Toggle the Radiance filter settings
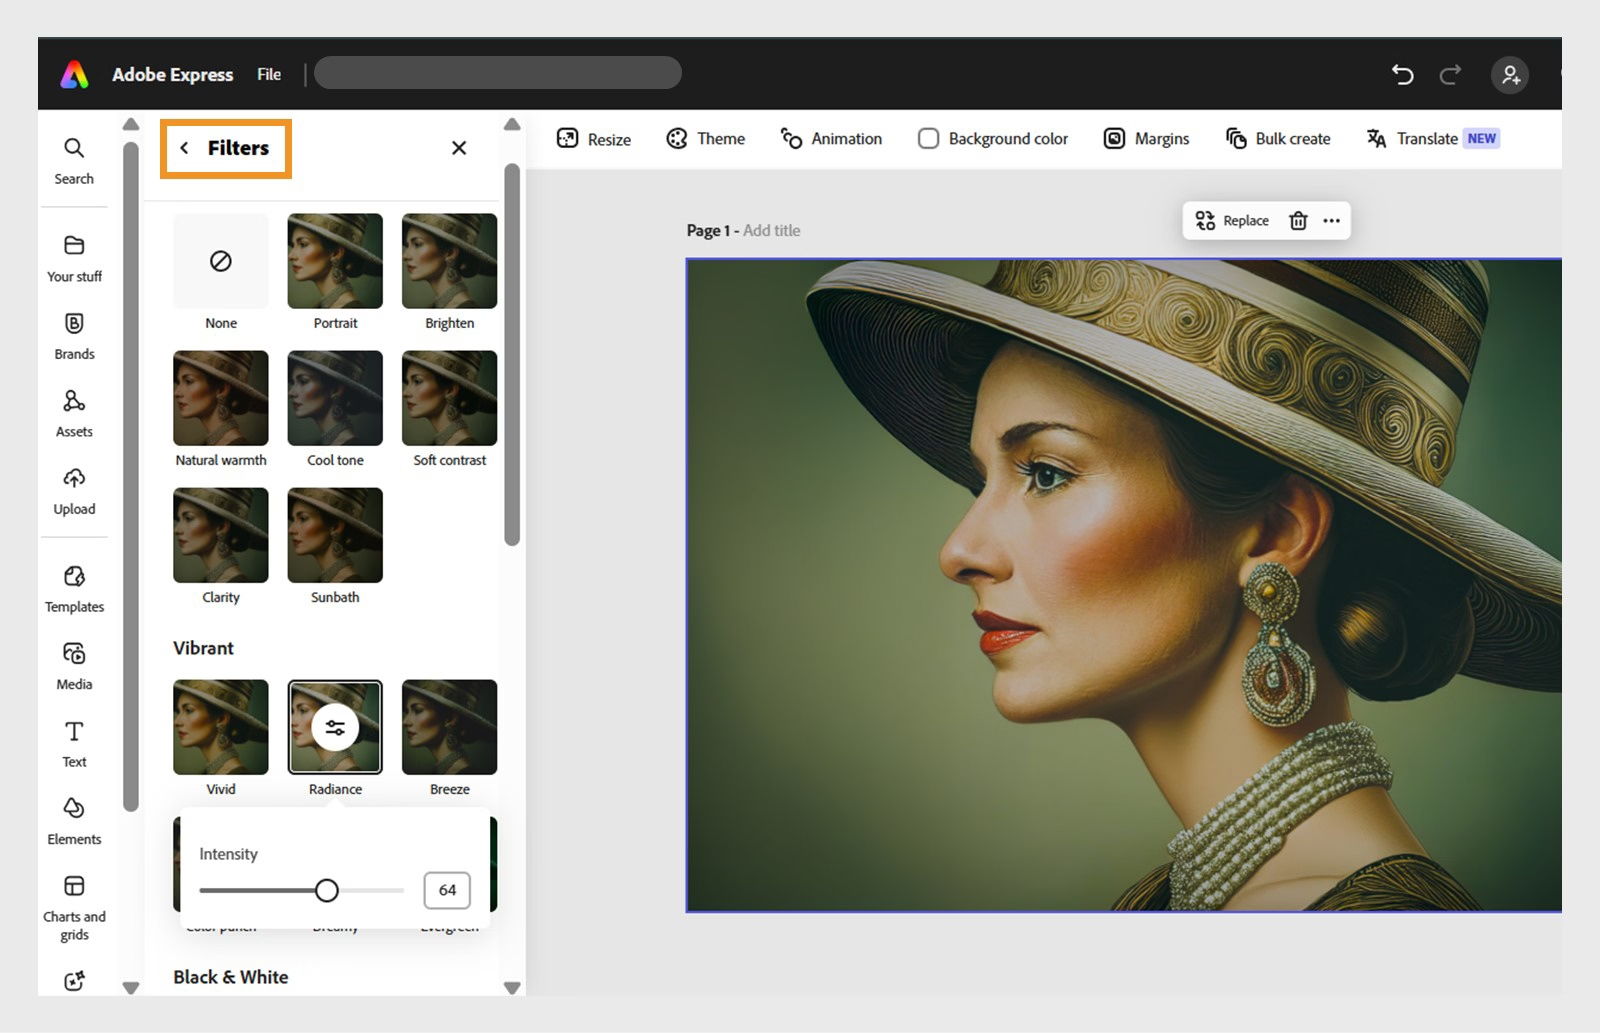 coord(335,727)
